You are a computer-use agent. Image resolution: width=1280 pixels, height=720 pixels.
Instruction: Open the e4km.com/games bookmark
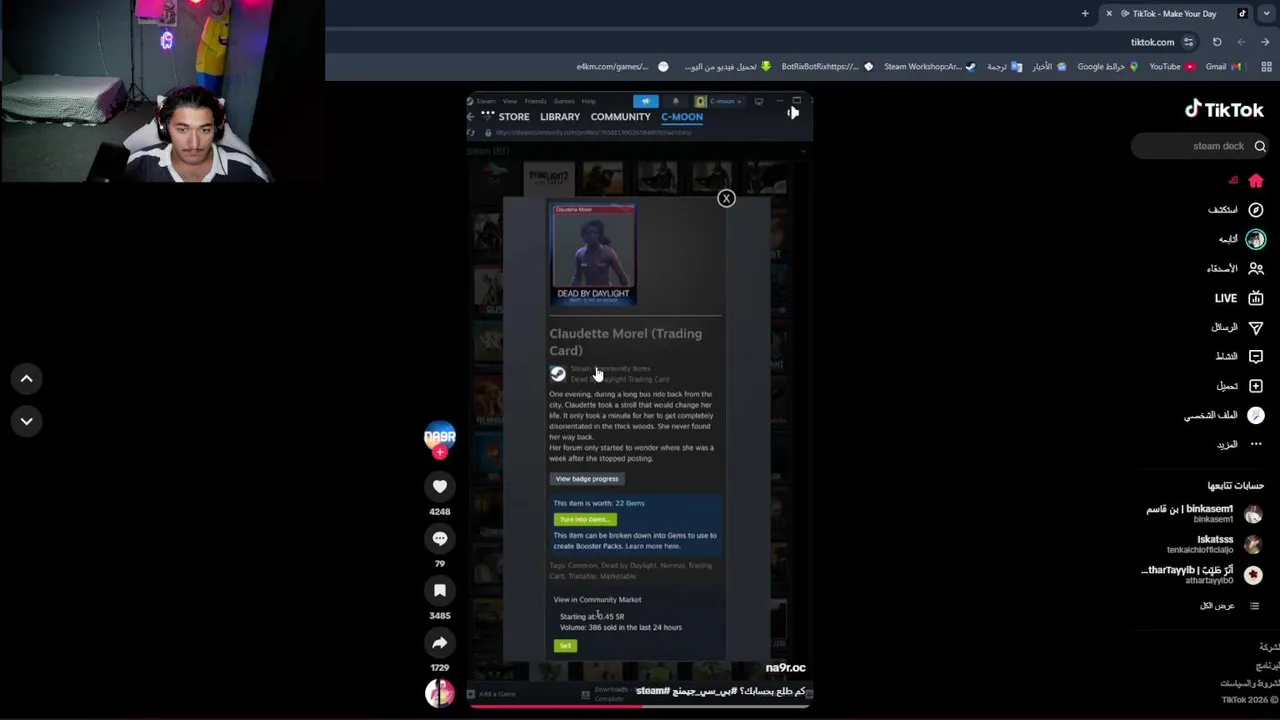(622, 67)
